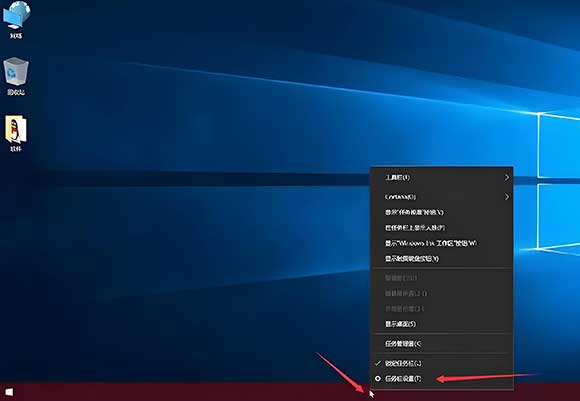The height and width of the screenshot is (401, 580).
Task: Open the Windows Start button
Action: (x=9, y=392)
